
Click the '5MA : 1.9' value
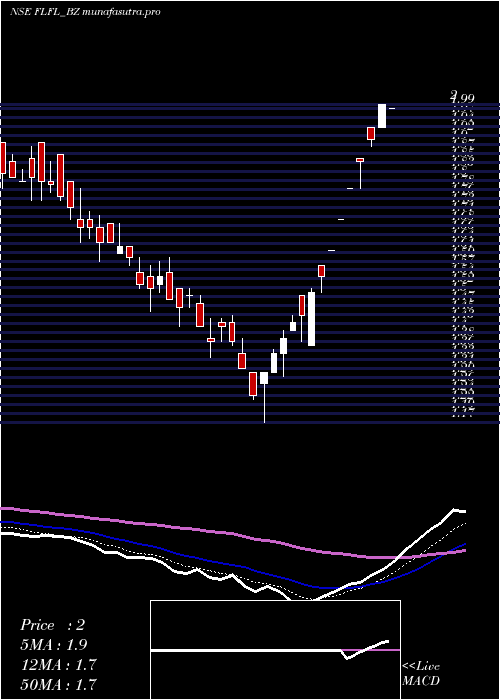[x=54, y=645]
